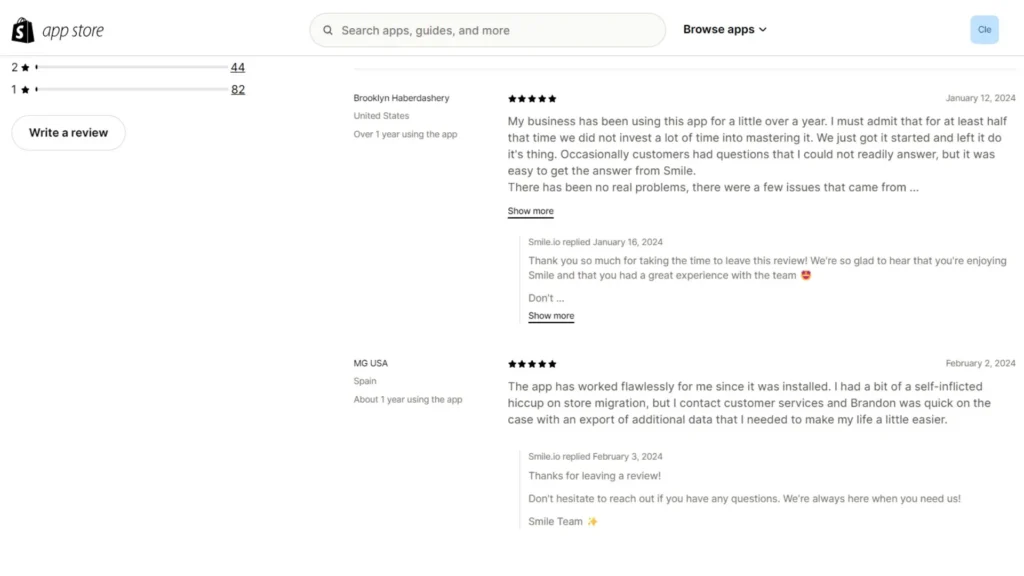
Task: Select reviewer name MG USA
Action: (370, 362)
